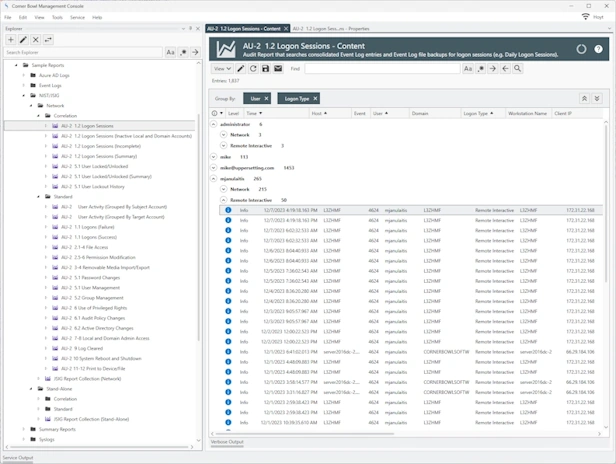Collapse the administrator group

point(213,124)
